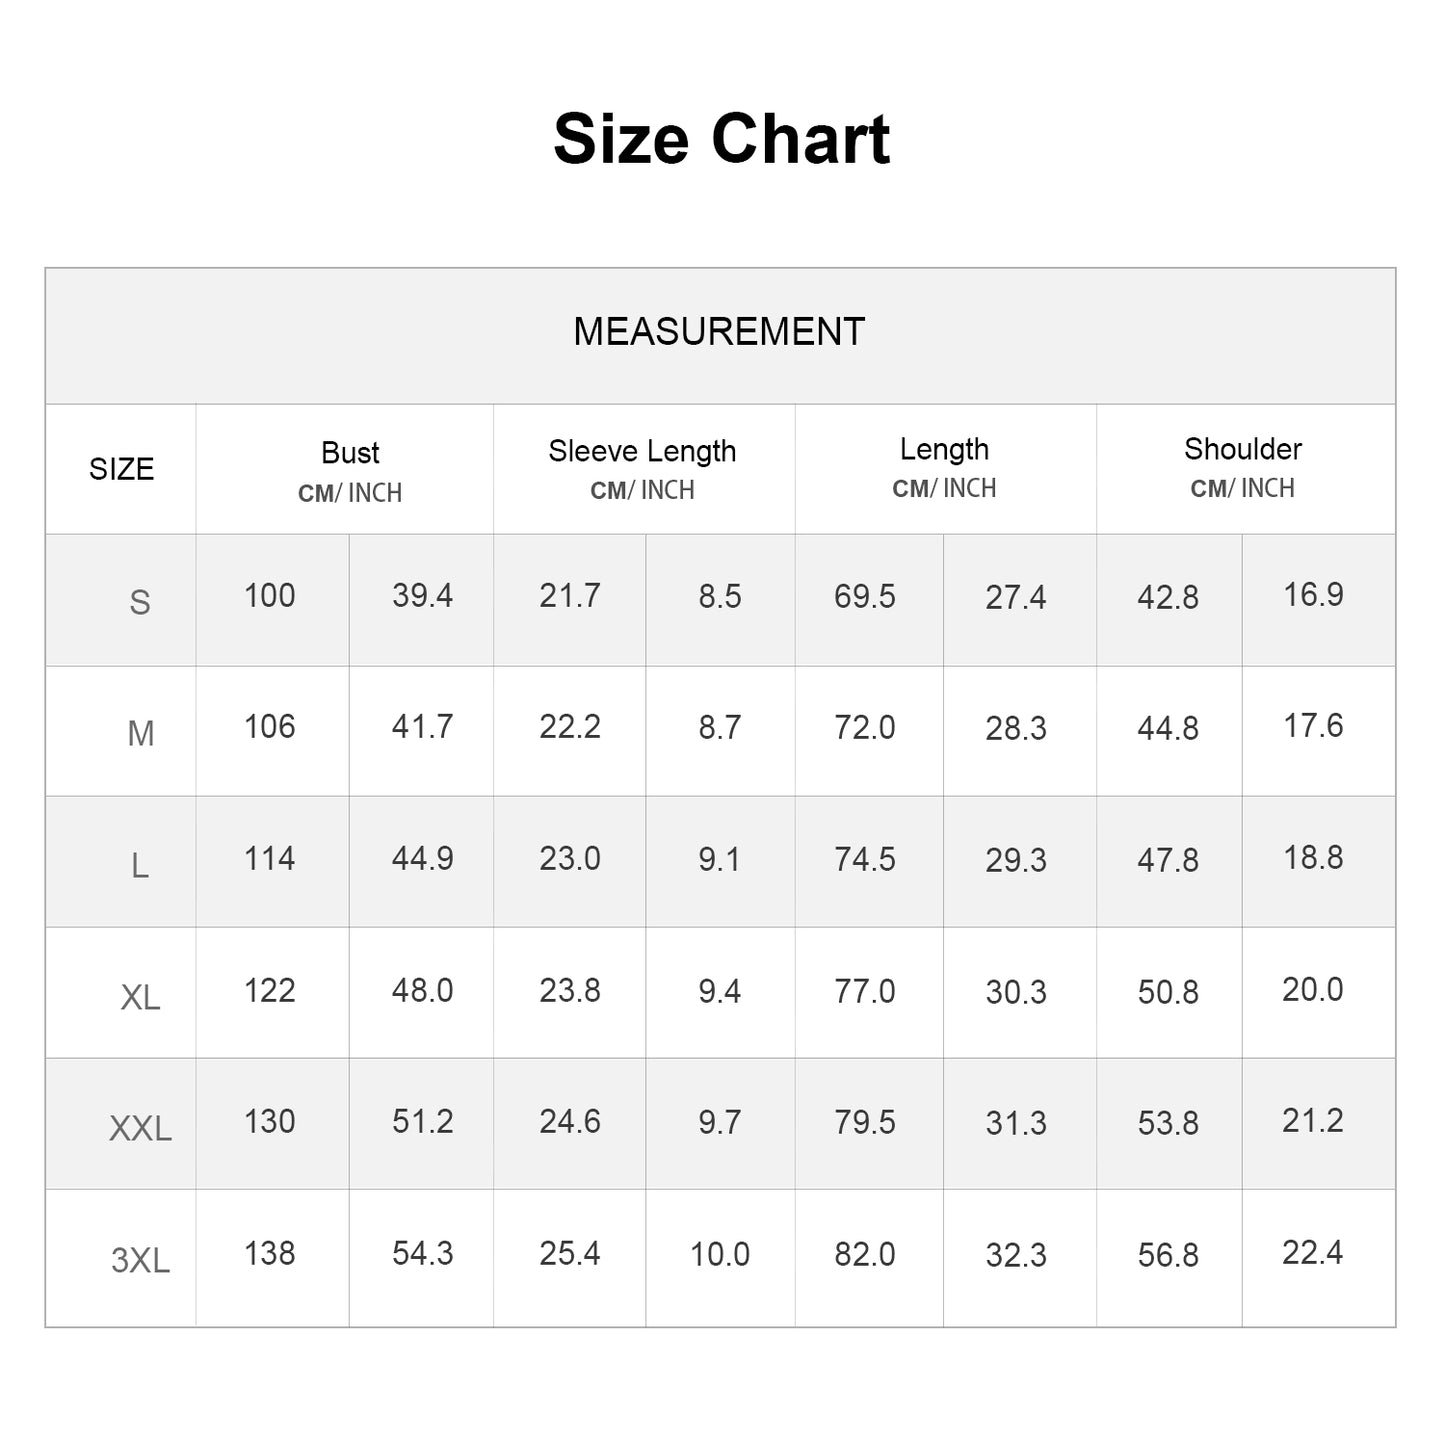Viewport: 1445px width, 1441px height.
Task: Select sleeve length value 23.0 for L
Action: coord(570,859)
